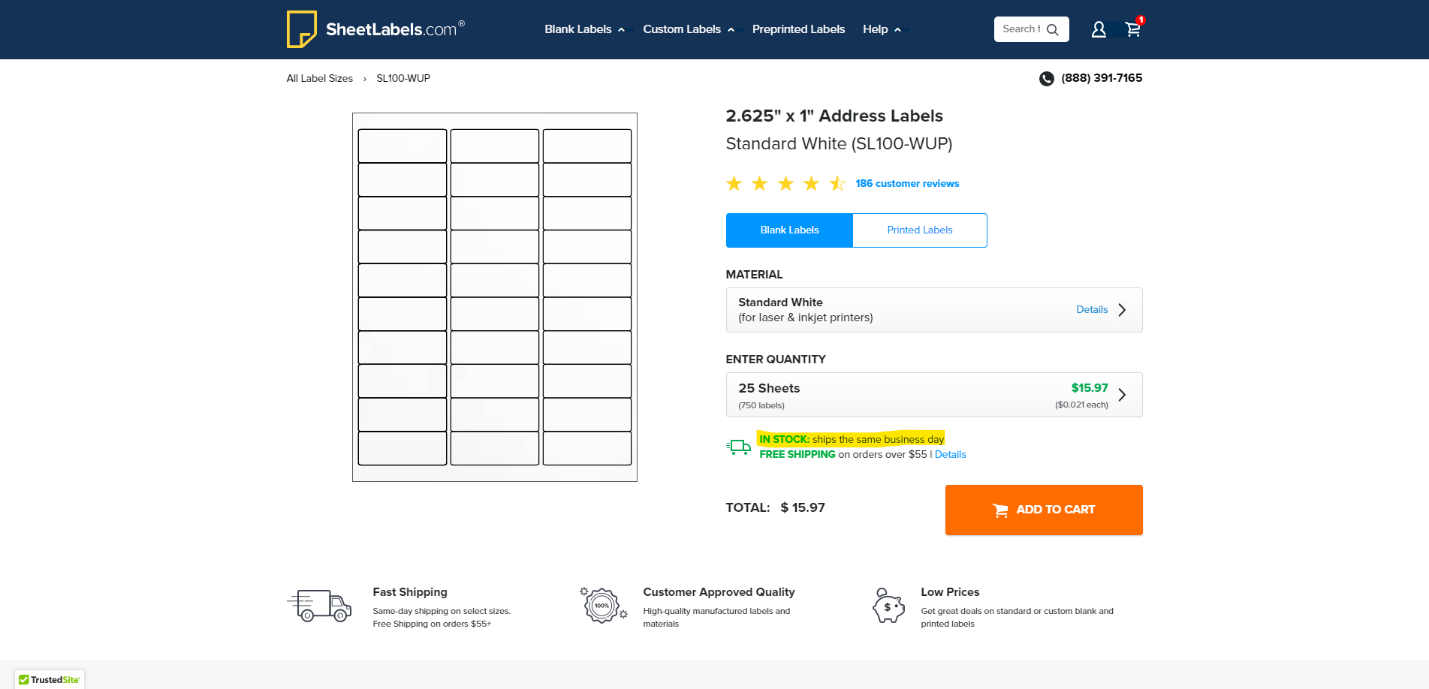Click the $15.97 price text
The width and height of the screenshot is (1429, 689).
point(1089,388)
